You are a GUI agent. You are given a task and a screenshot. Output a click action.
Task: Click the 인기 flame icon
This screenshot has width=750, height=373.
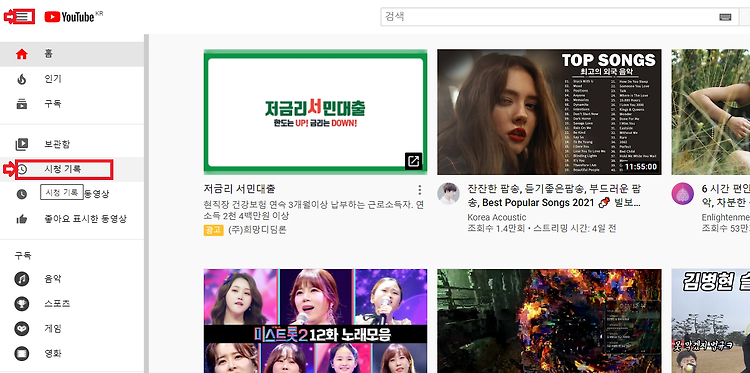(22, 79)
